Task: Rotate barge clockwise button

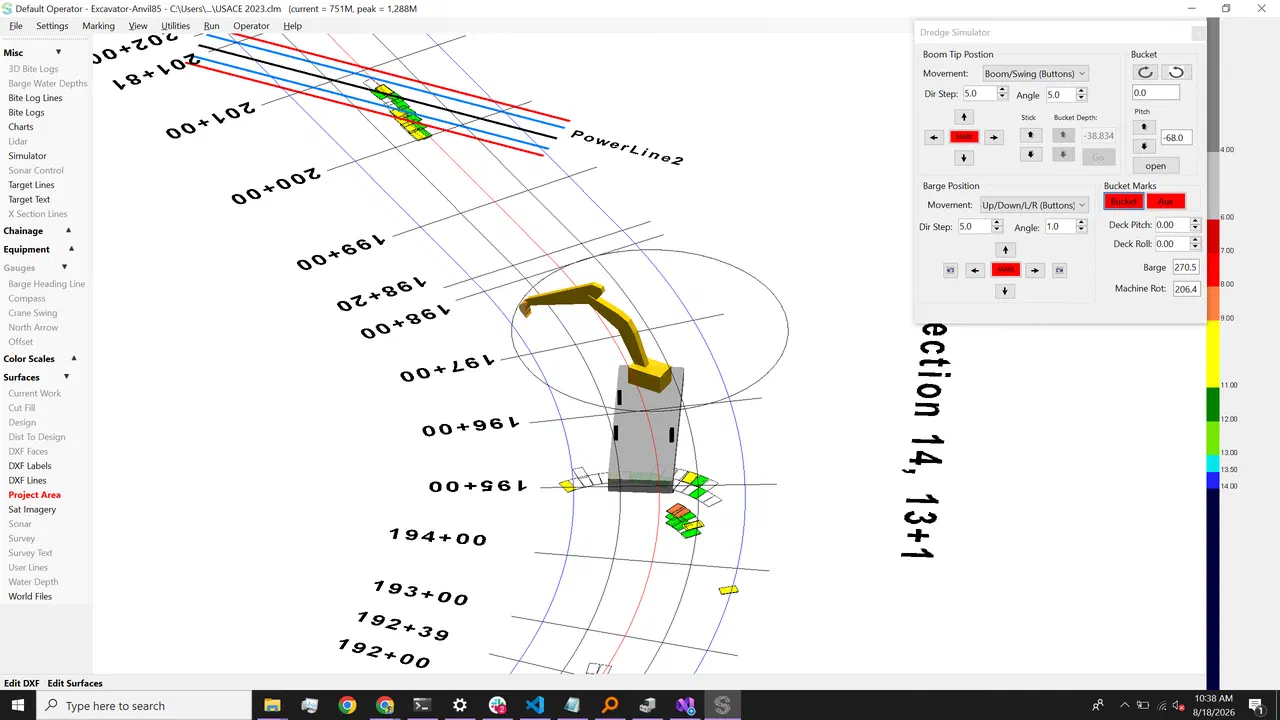Action: 1059,270
